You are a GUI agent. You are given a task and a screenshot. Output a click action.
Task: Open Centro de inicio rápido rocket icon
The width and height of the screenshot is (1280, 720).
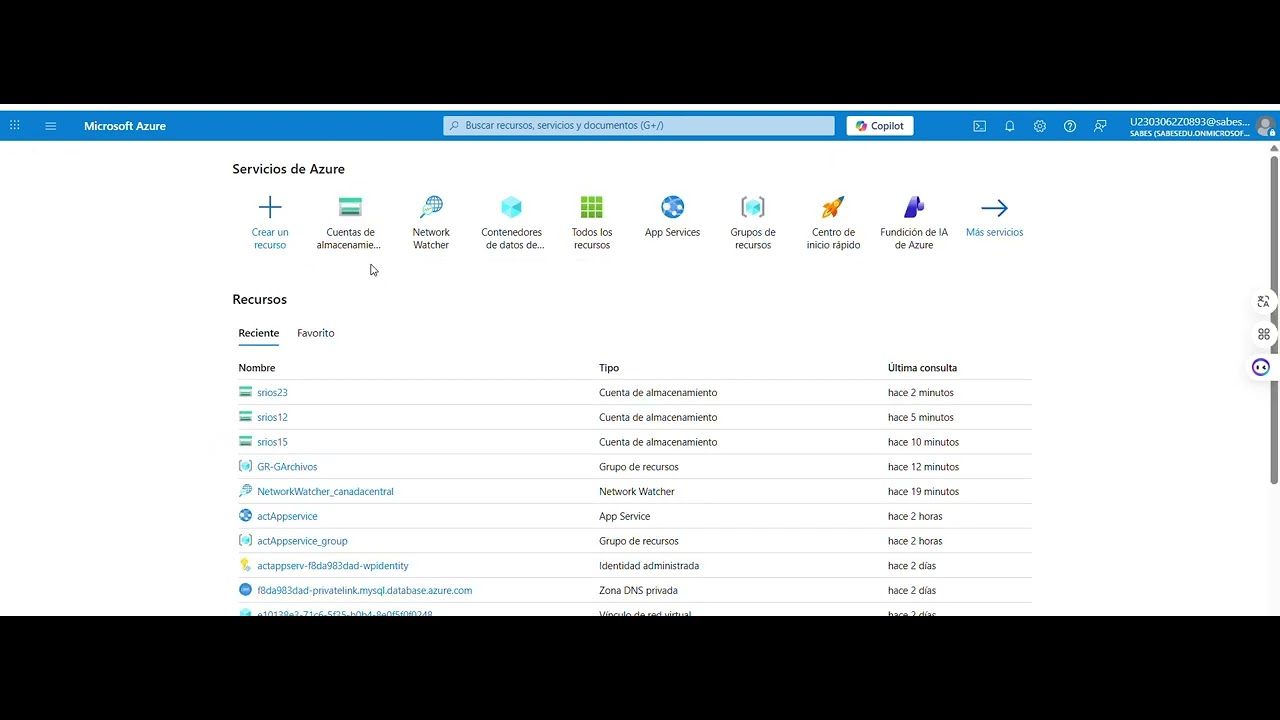coord(833,207)
